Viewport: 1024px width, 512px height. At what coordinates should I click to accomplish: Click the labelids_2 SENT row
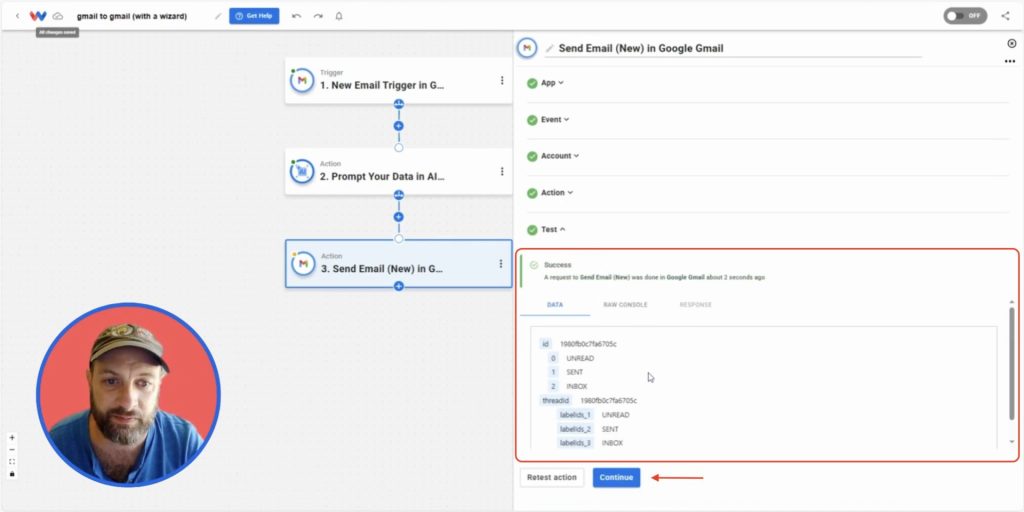(x=589, y=429)
